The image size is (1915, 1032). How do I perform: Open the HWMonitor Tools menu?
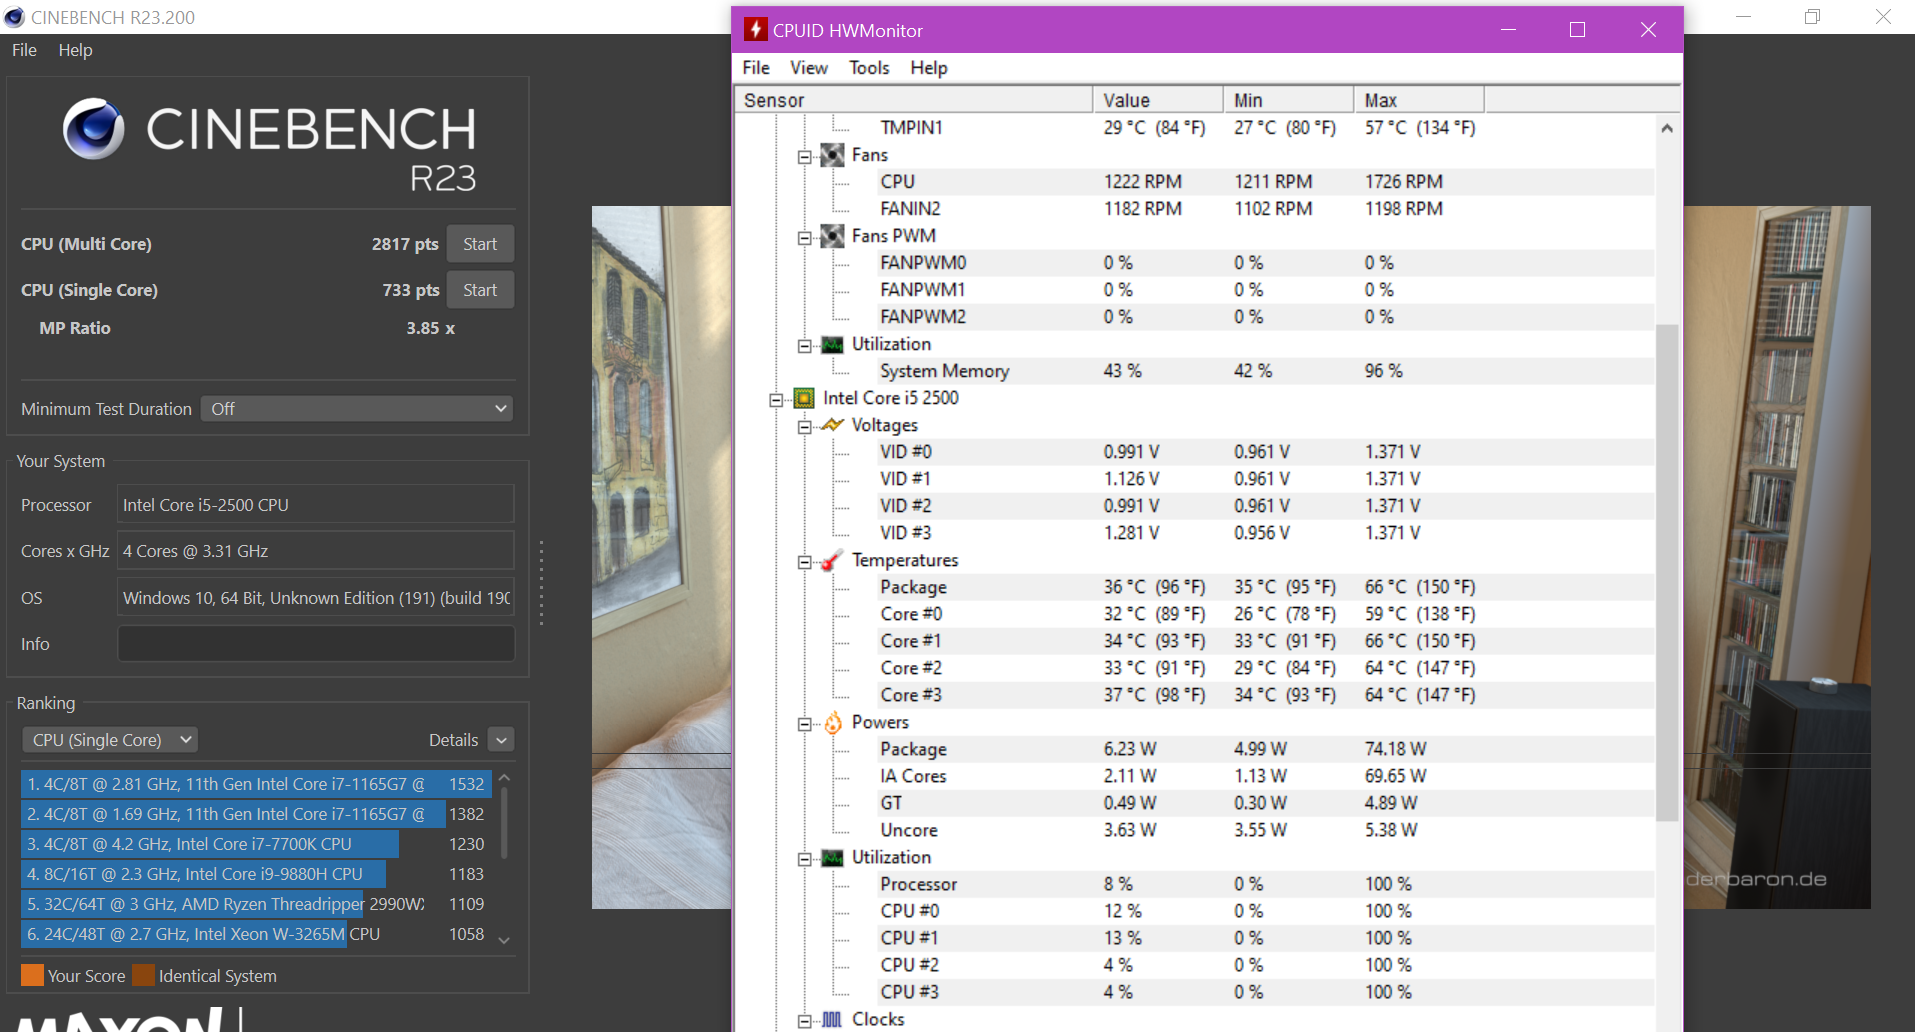869,68
